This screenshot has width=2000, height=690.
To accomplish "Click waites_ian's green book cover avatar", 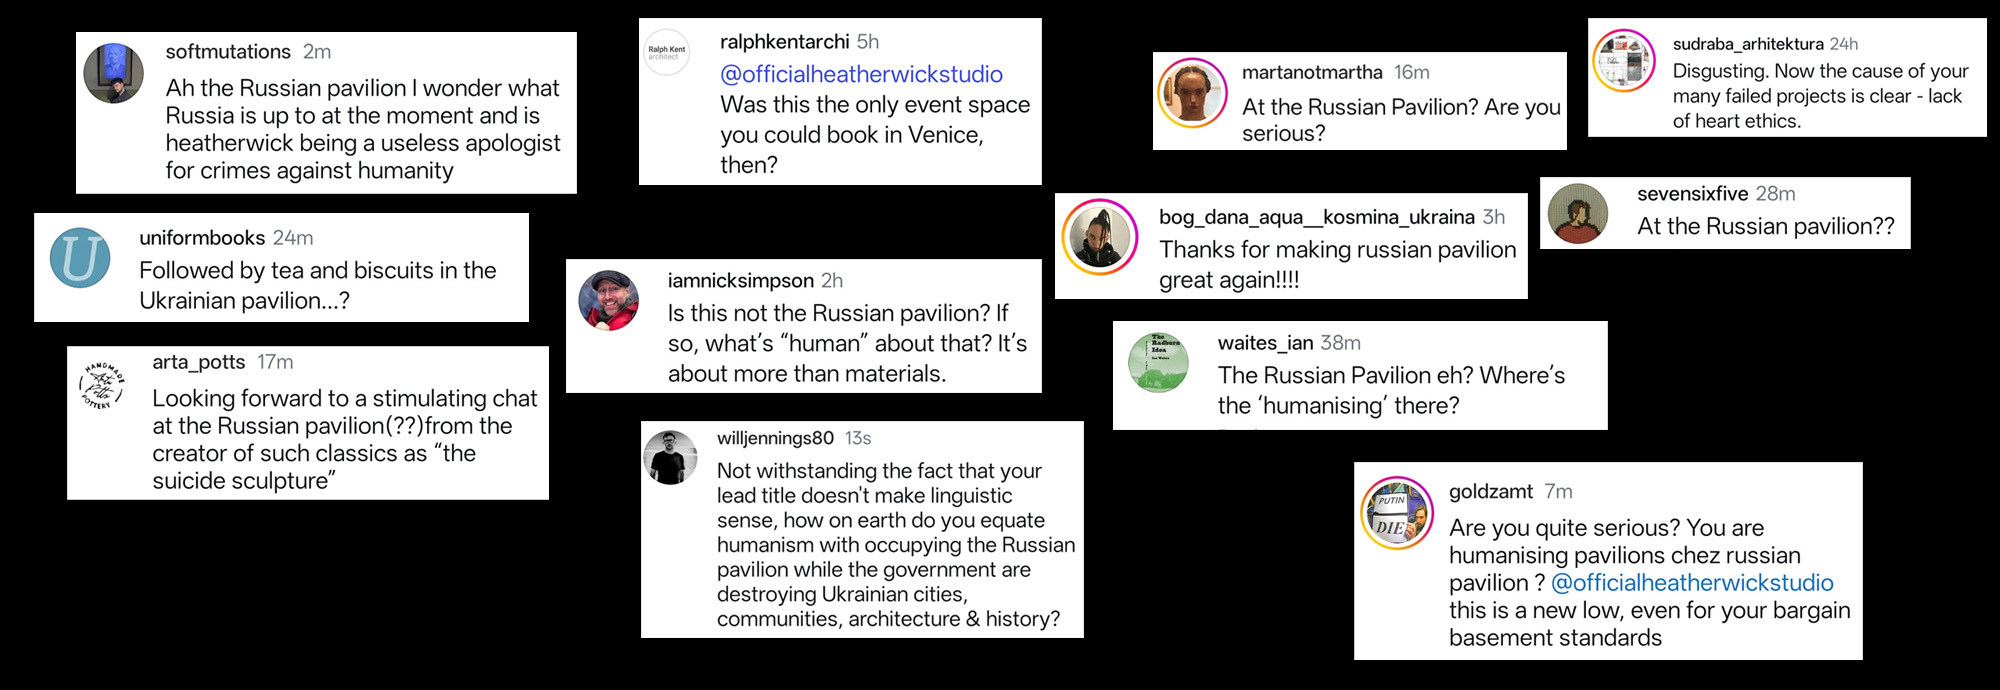I will (x=1159, y=362).
